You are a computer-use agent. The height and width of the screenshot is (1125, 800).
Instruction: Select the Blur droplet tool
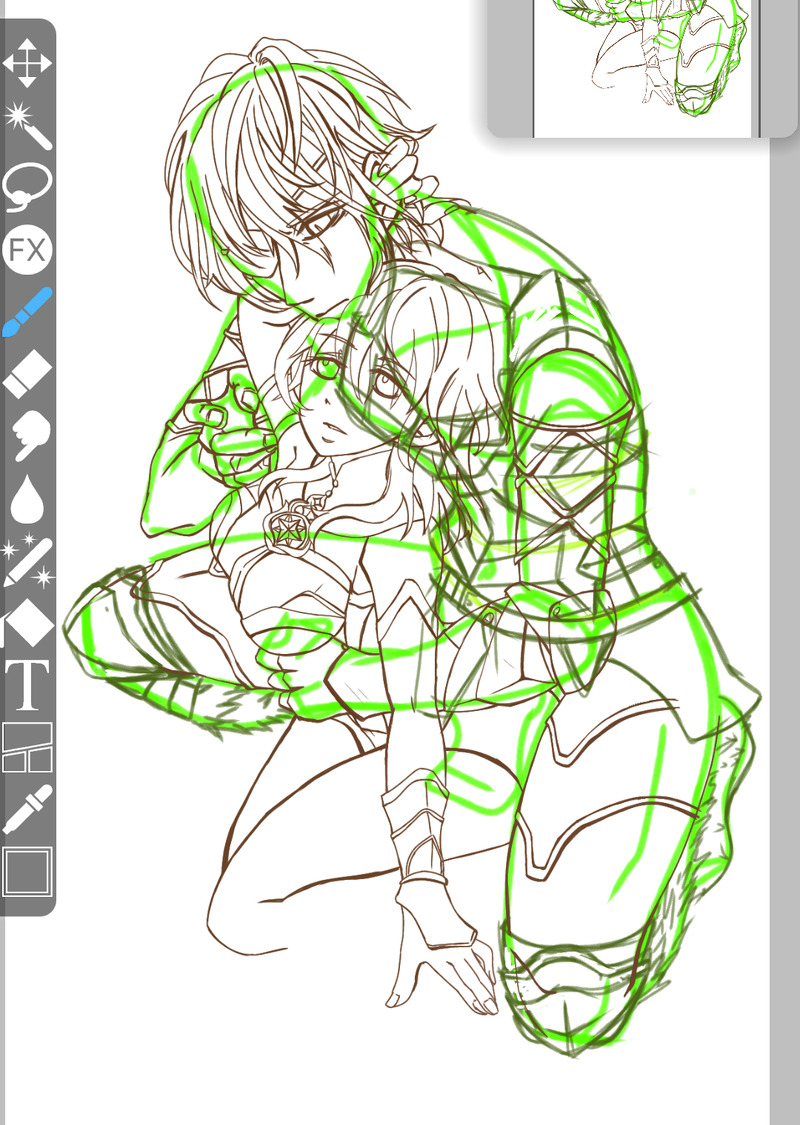click(27, 498)
